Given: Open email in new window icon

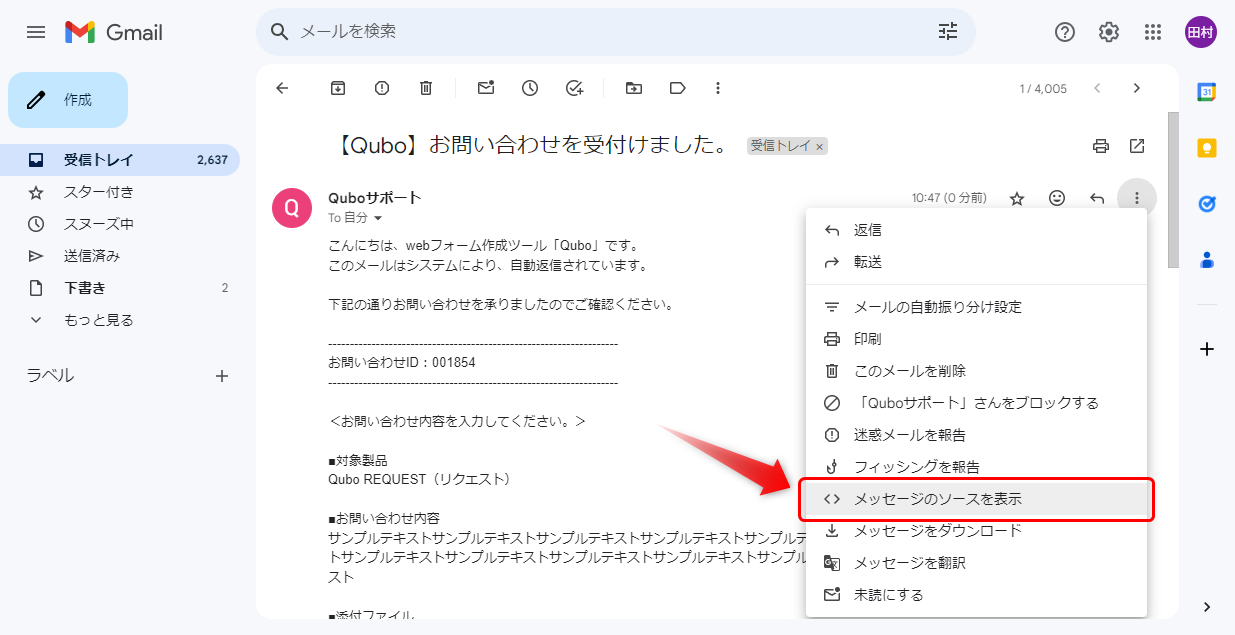Looking at the screenshot, I should coord(1137,146).
